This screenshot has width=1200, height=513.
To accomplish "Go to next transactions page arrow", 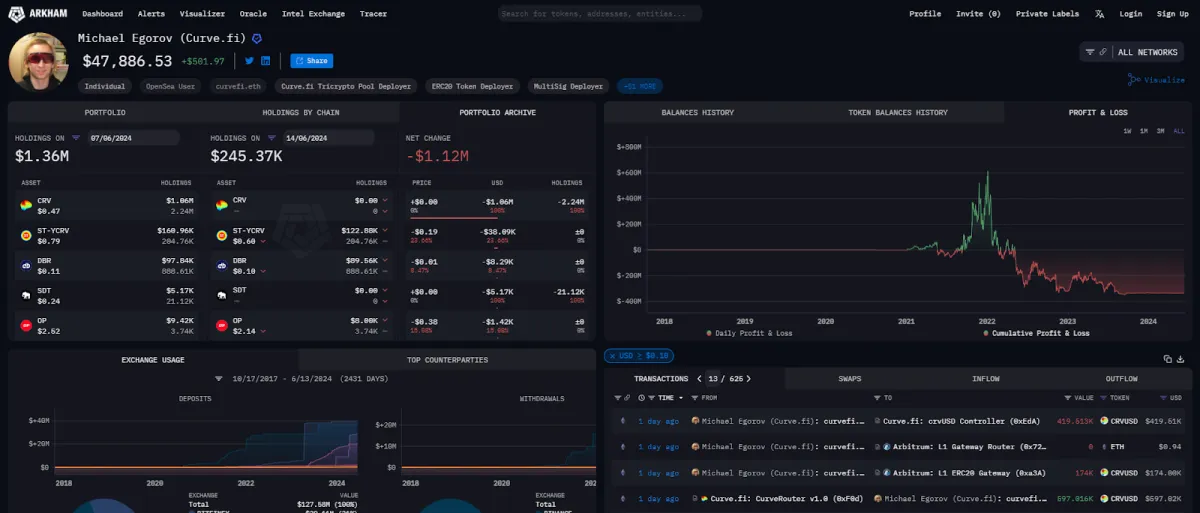I will click(748, 379).
